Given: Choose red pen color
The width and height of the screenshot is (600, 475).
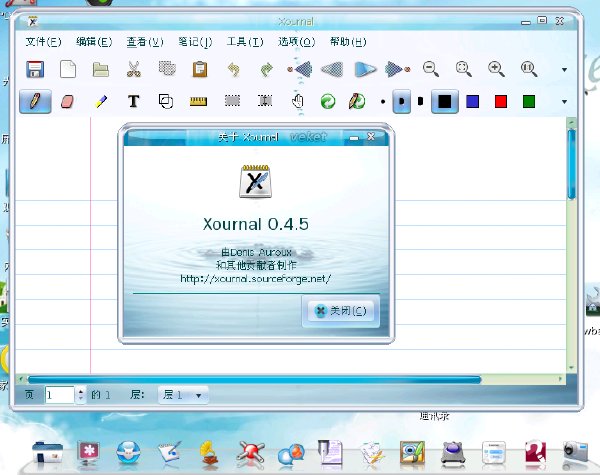Looking at the screenshot, I should click(501, 102).
